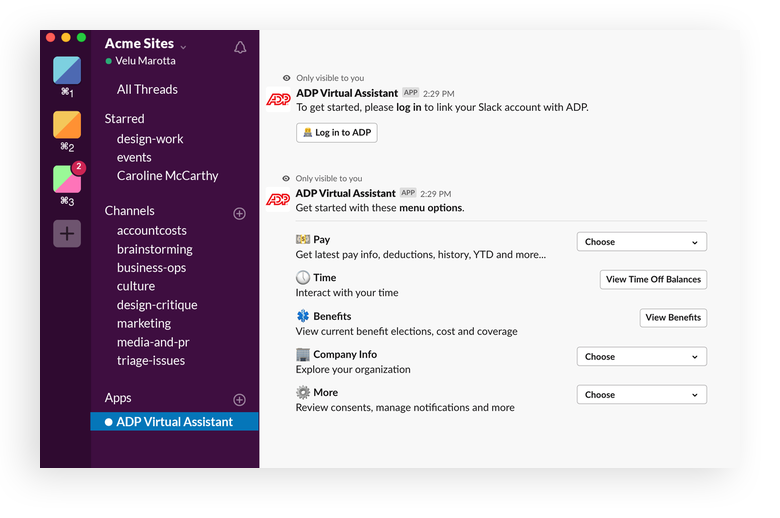Open Caroline McCarthy direct message
This screenshot has width=780, height=518.
[167, 176]
